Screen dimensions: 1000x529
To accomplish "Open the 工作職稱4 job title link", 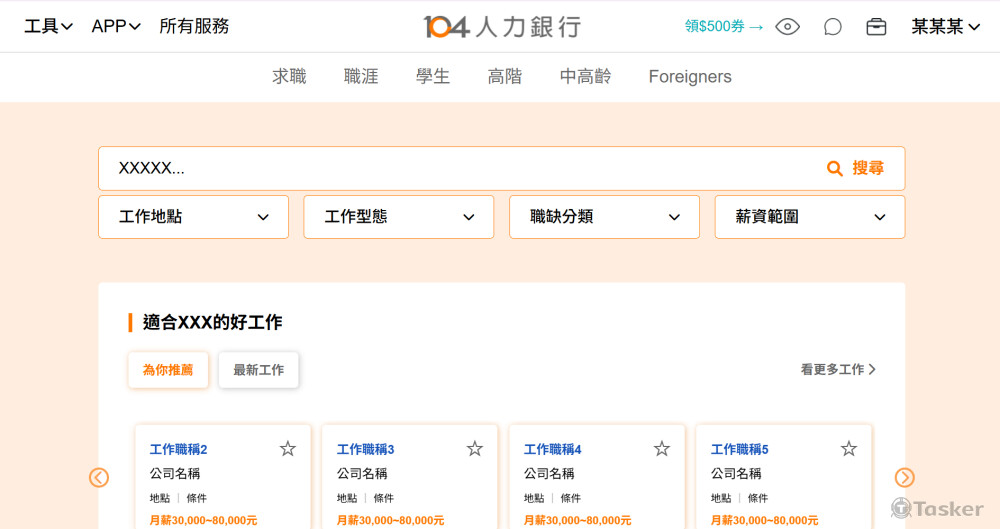I will coord(552,450).
